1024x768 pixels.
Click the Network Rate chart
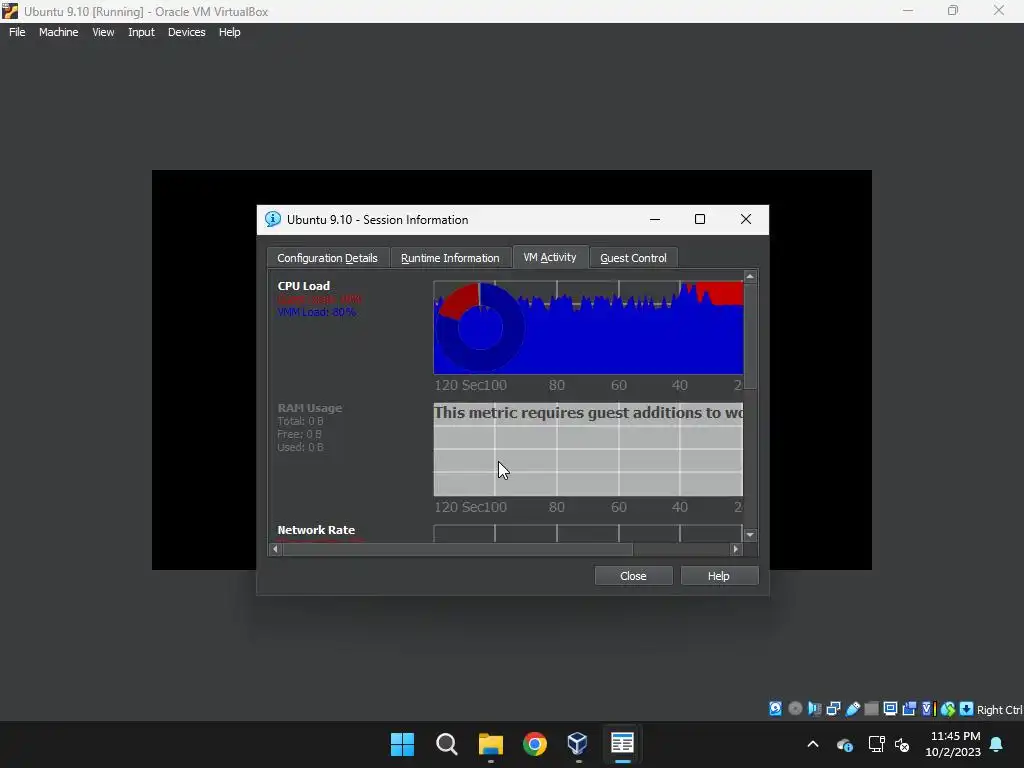pyautogui.click(x=588, y=533)
